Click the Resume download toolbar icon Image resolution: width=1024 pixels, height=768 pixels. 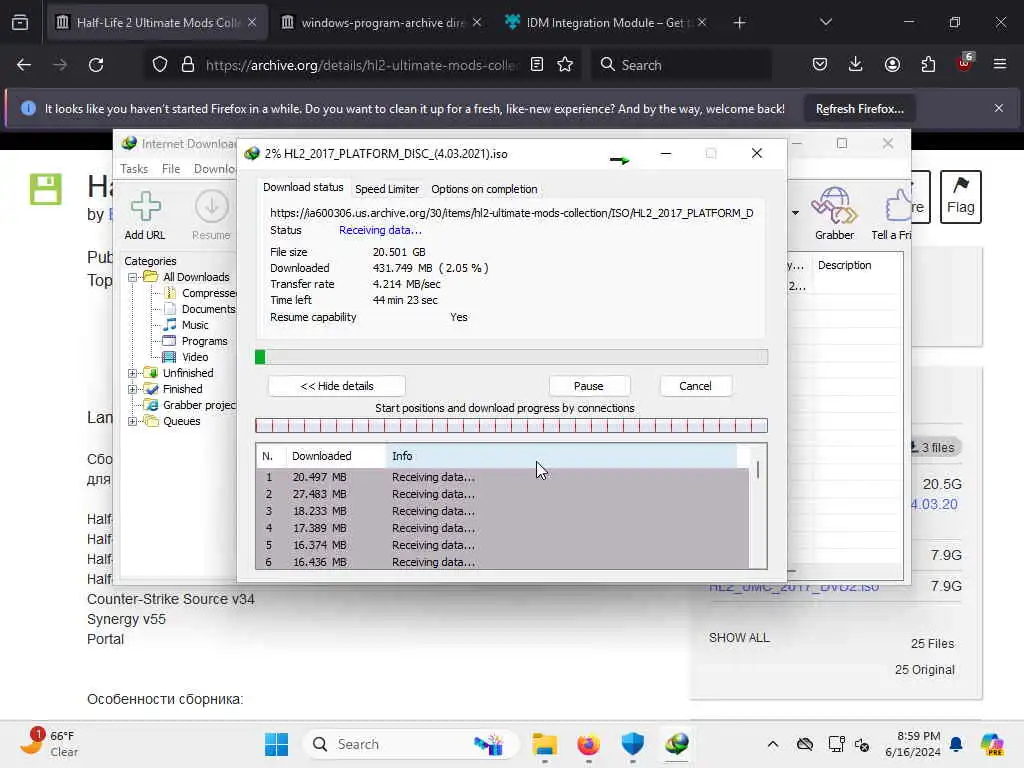212,206
